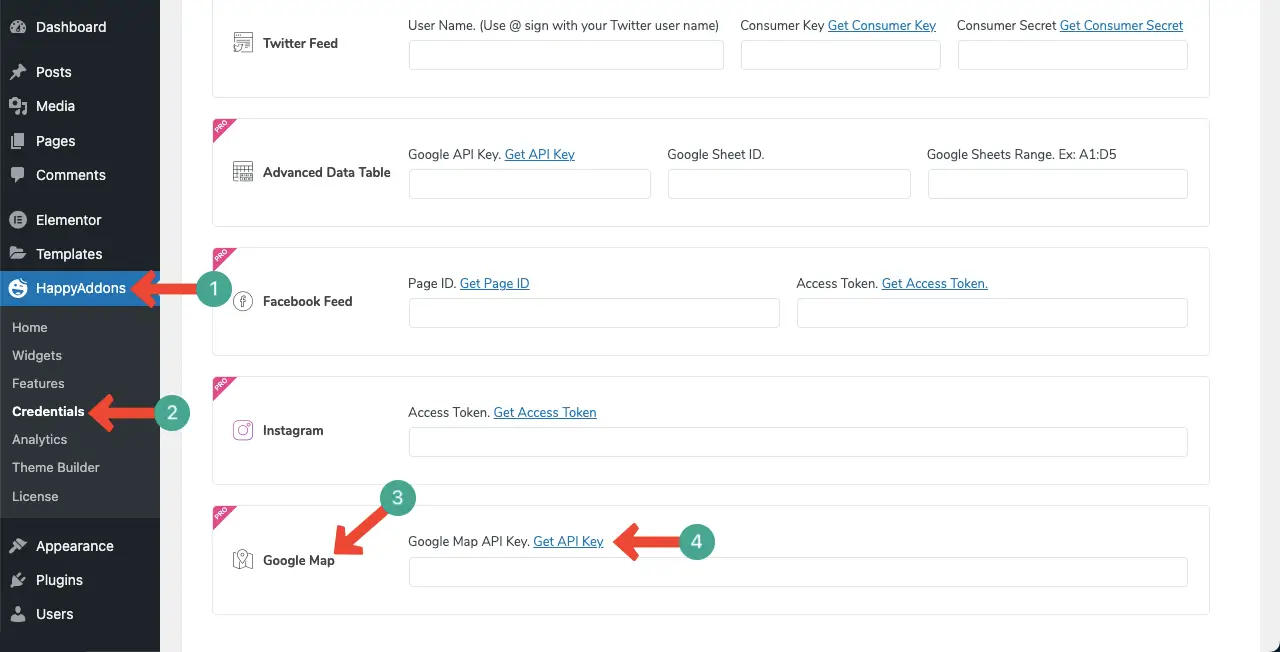The height and width of the screenshot is (652, 1280).
Task: Click the Facebook Feed label
Action: 308,301
